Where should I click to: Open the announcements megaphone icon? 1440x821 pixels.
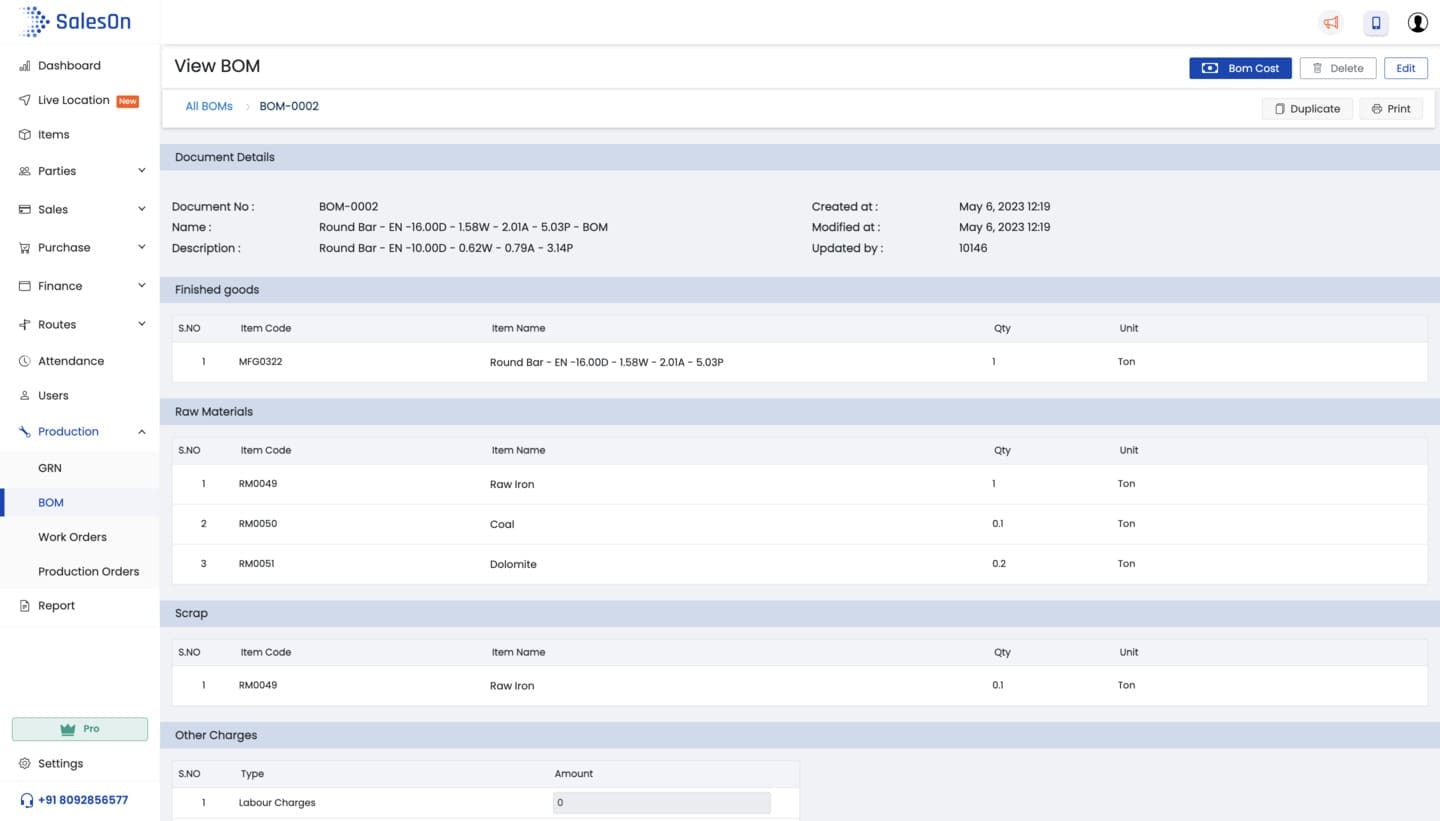pyautogui.click(x=1330, y=22)
